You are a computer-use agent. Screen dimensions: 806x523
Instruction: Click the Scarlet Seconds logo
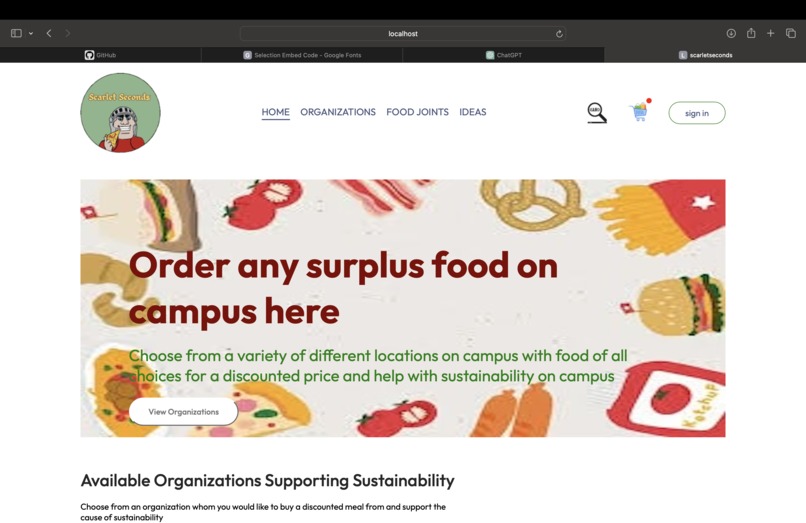pos(120,113)
